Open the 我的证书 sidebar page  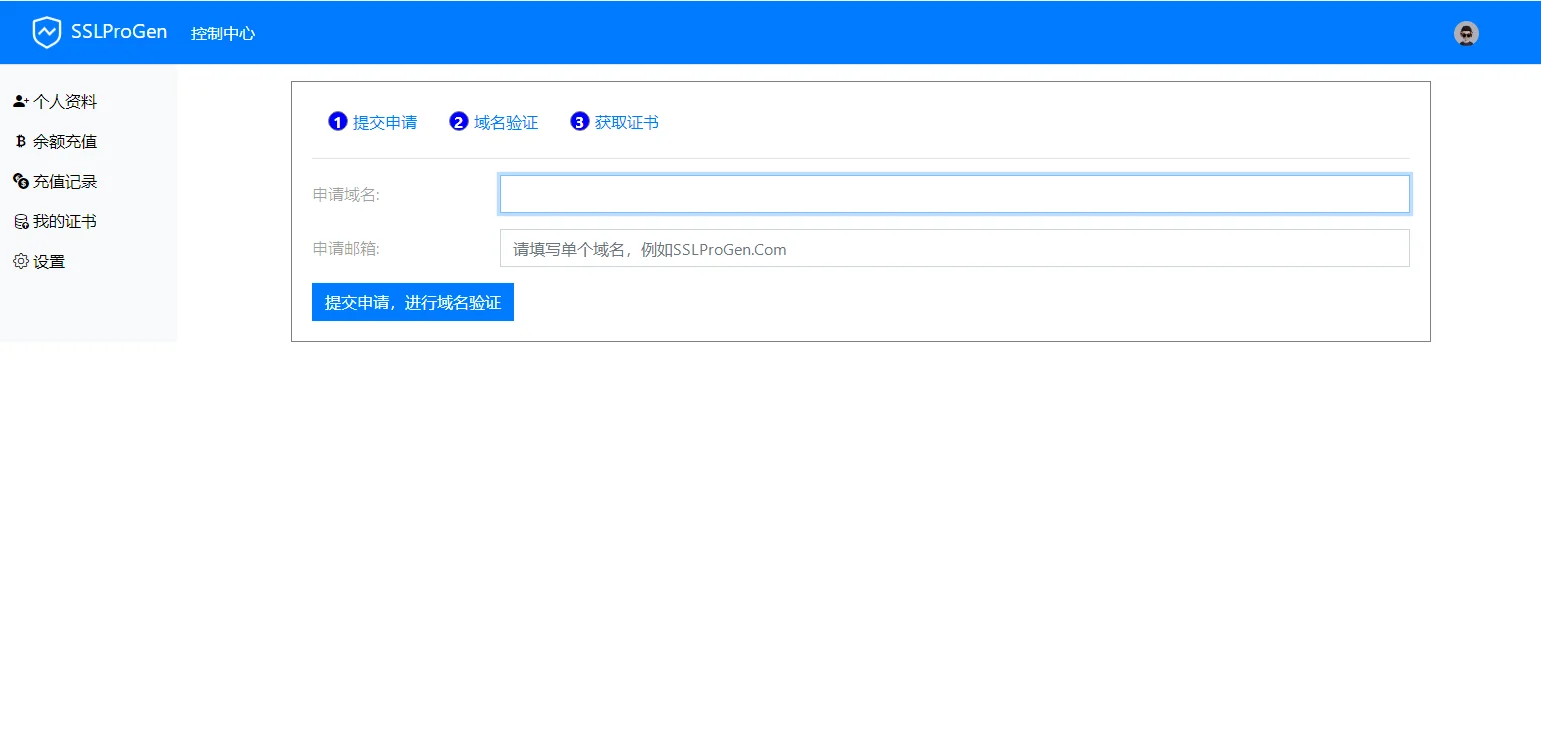[x=62, y=221]
